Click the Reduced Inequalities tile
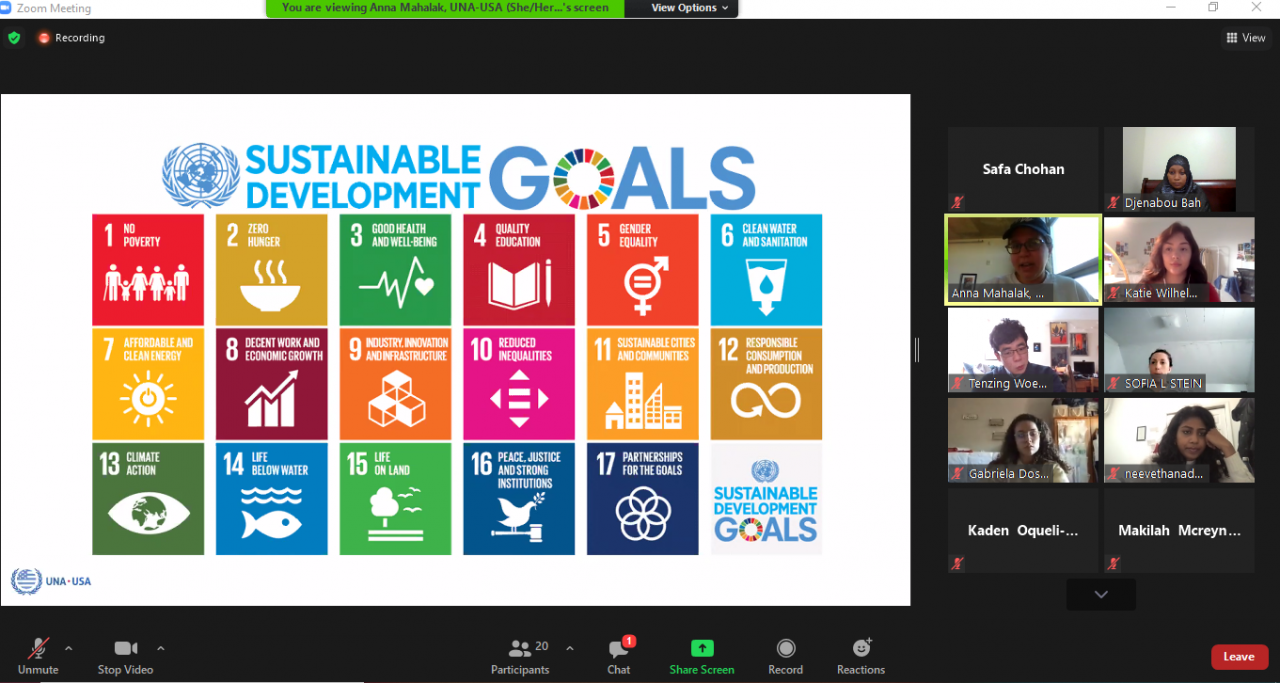 pos(519,384)
